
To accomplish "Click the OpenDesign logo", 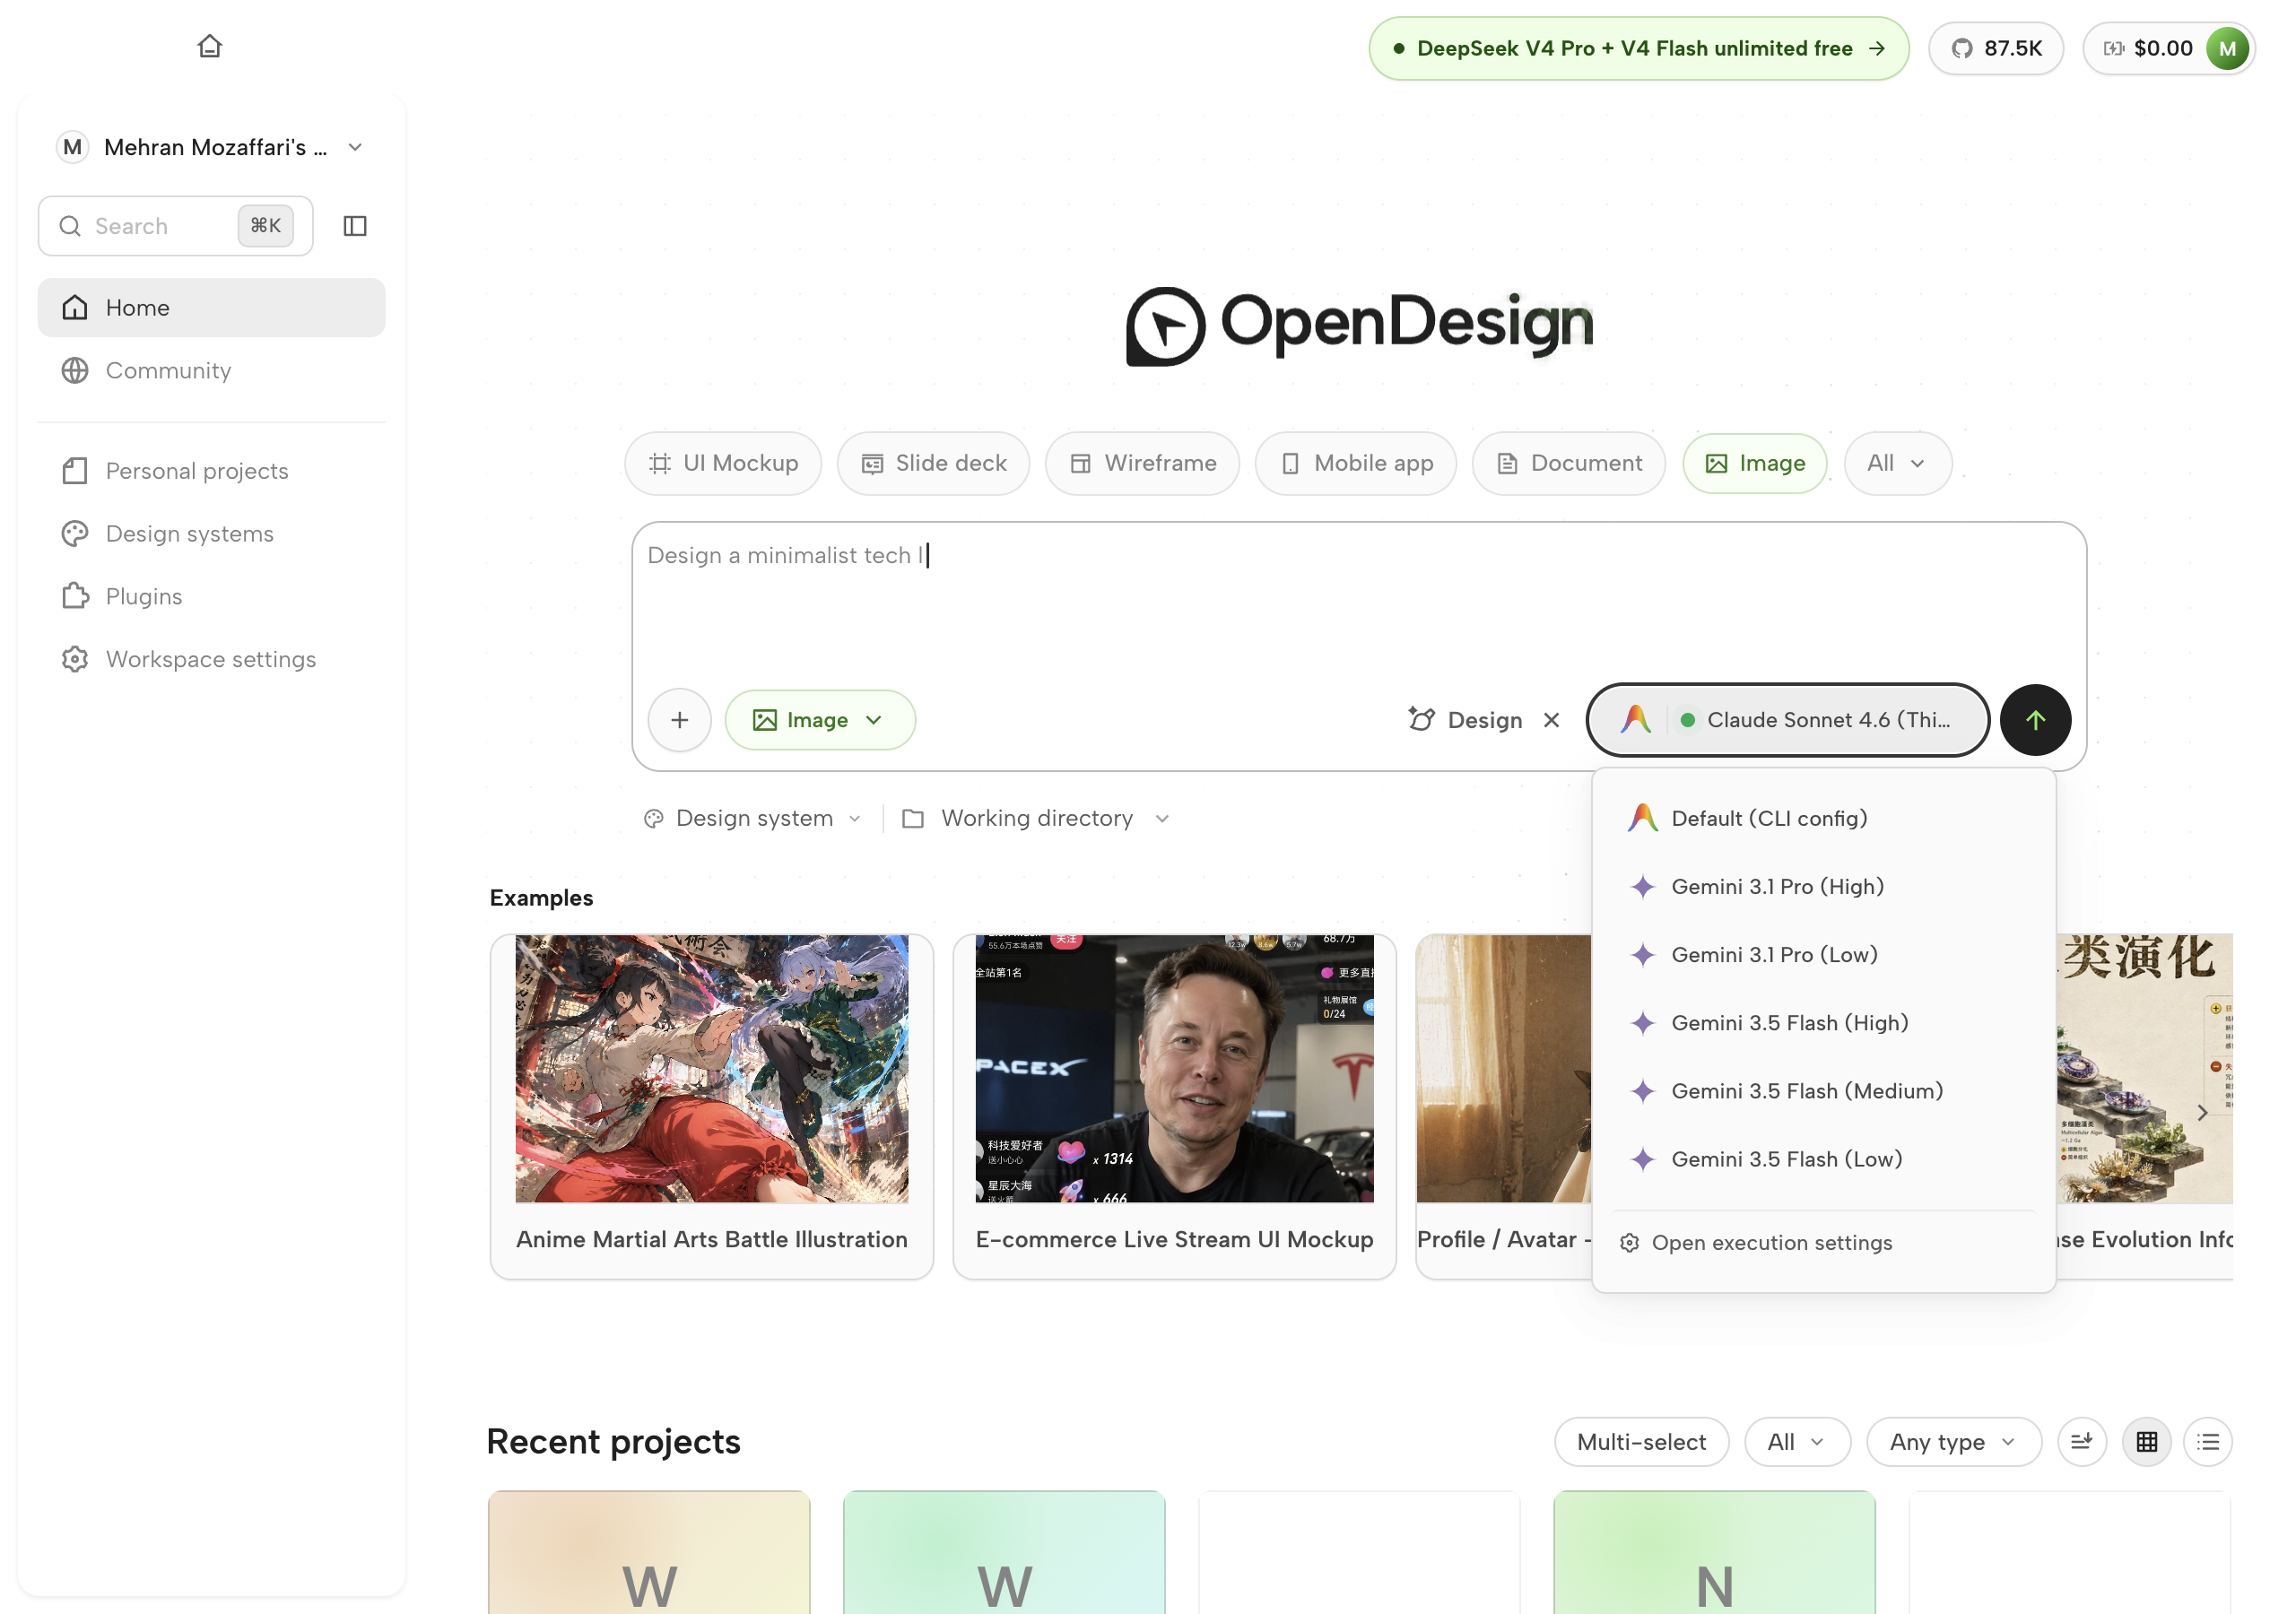I will 1358,326.
